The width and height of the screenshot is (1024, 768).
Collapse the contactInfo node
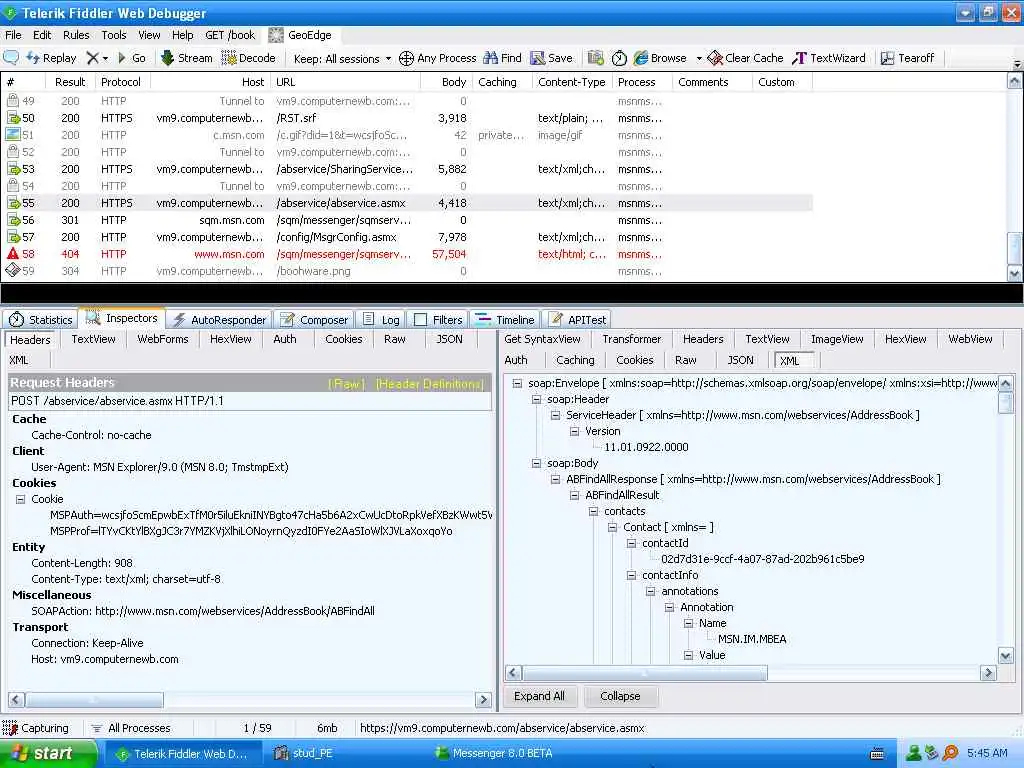[x=632, y=575]
